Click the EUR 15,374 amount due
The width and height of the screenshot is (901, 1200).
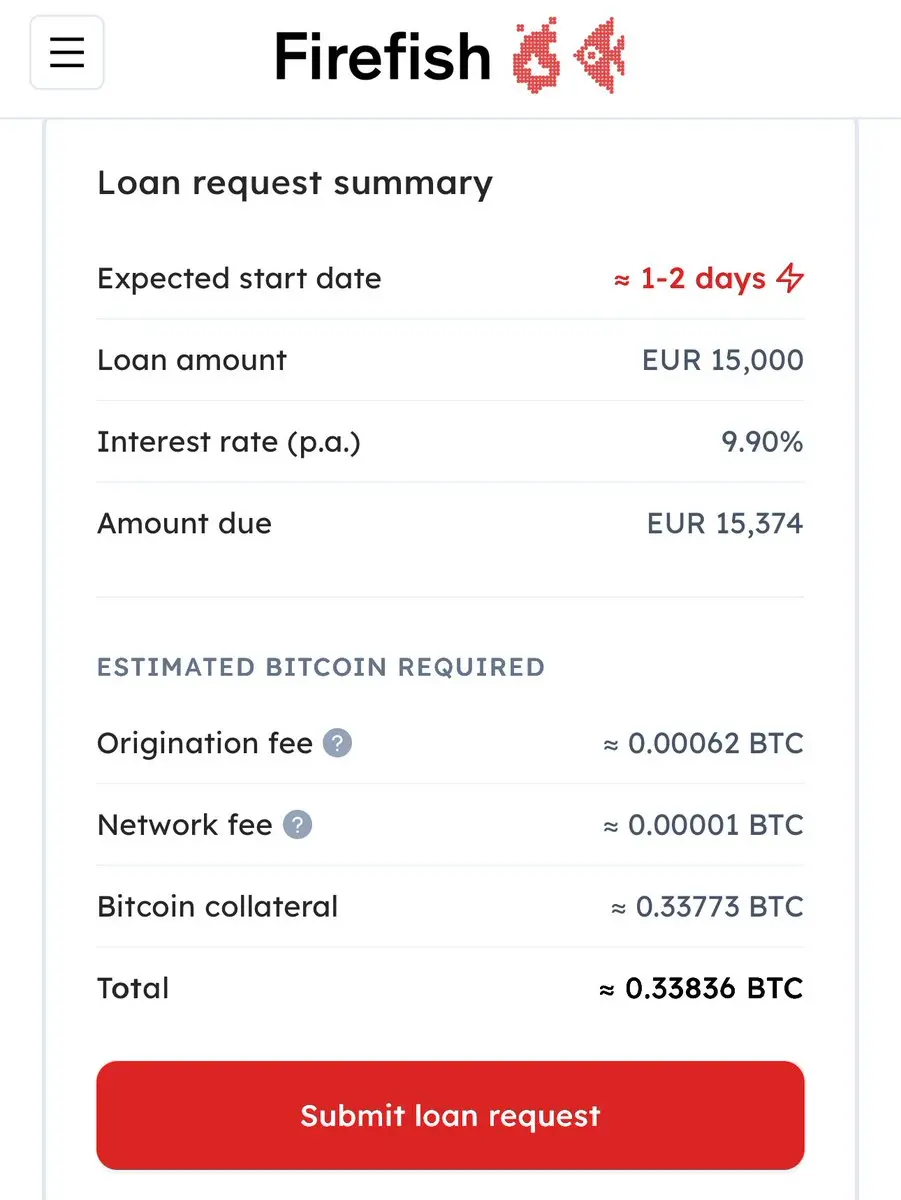pyautogui.click(x=725, y=523)
